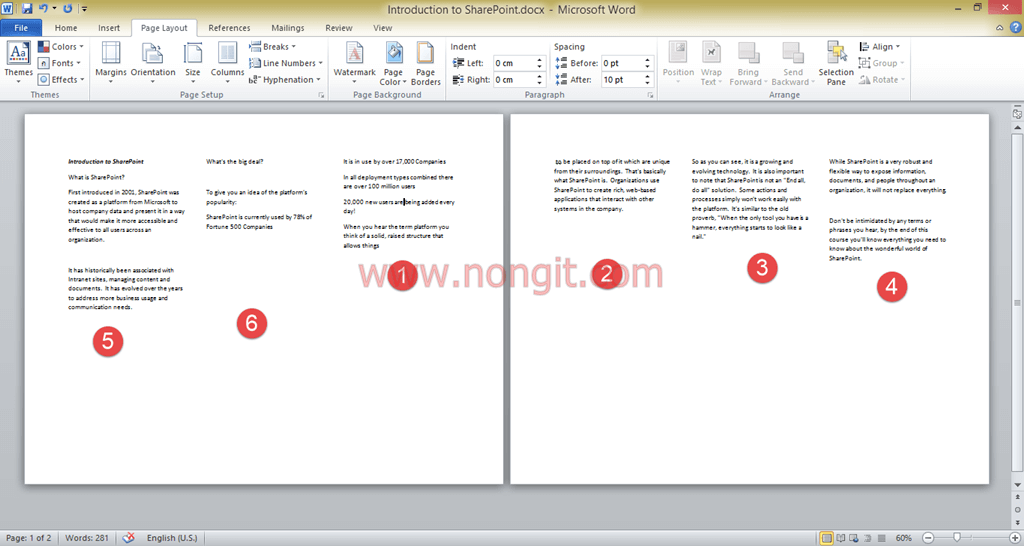Open the Page Setup dialog launcher
1024x546 pixels.
coord(321,95)
